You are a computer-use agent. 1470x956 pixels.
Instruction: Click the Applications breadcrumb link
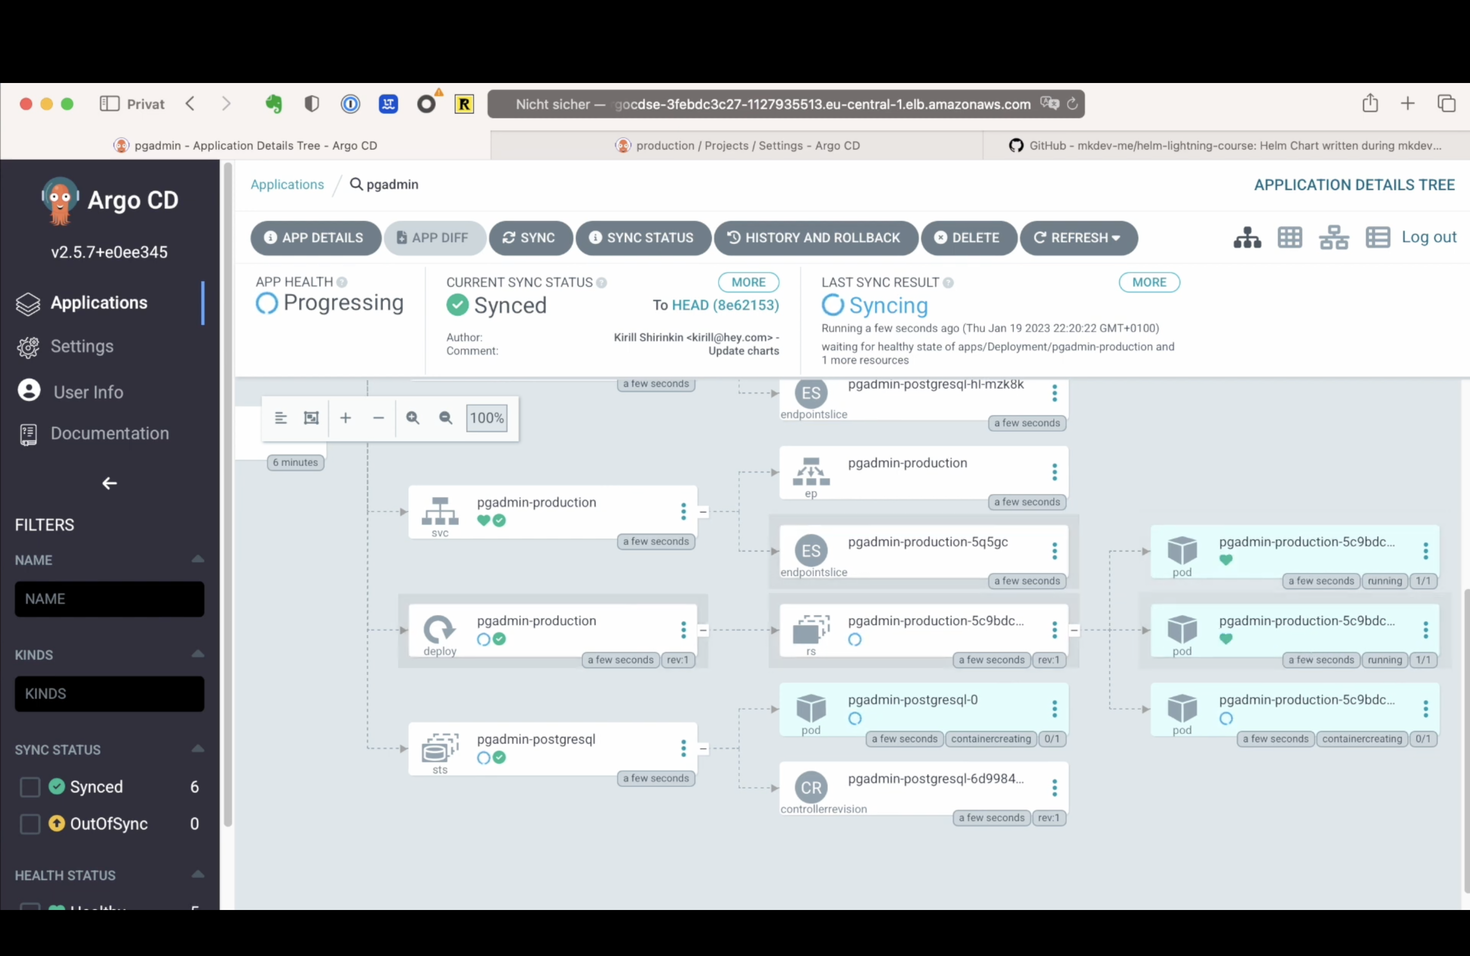pyautogui.click(x=287, y=184)
